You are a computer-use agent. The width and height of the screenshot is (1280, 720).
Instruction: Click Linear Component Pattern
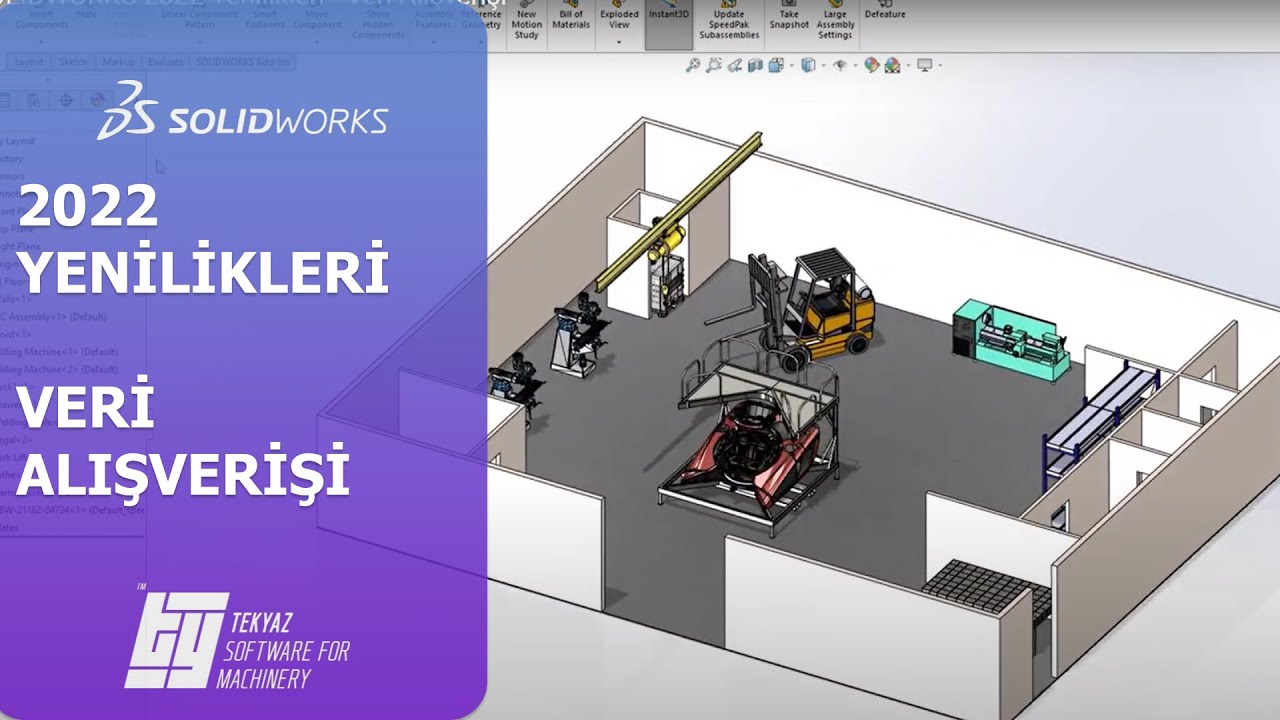pyautogui.click(x=200, y=18)
